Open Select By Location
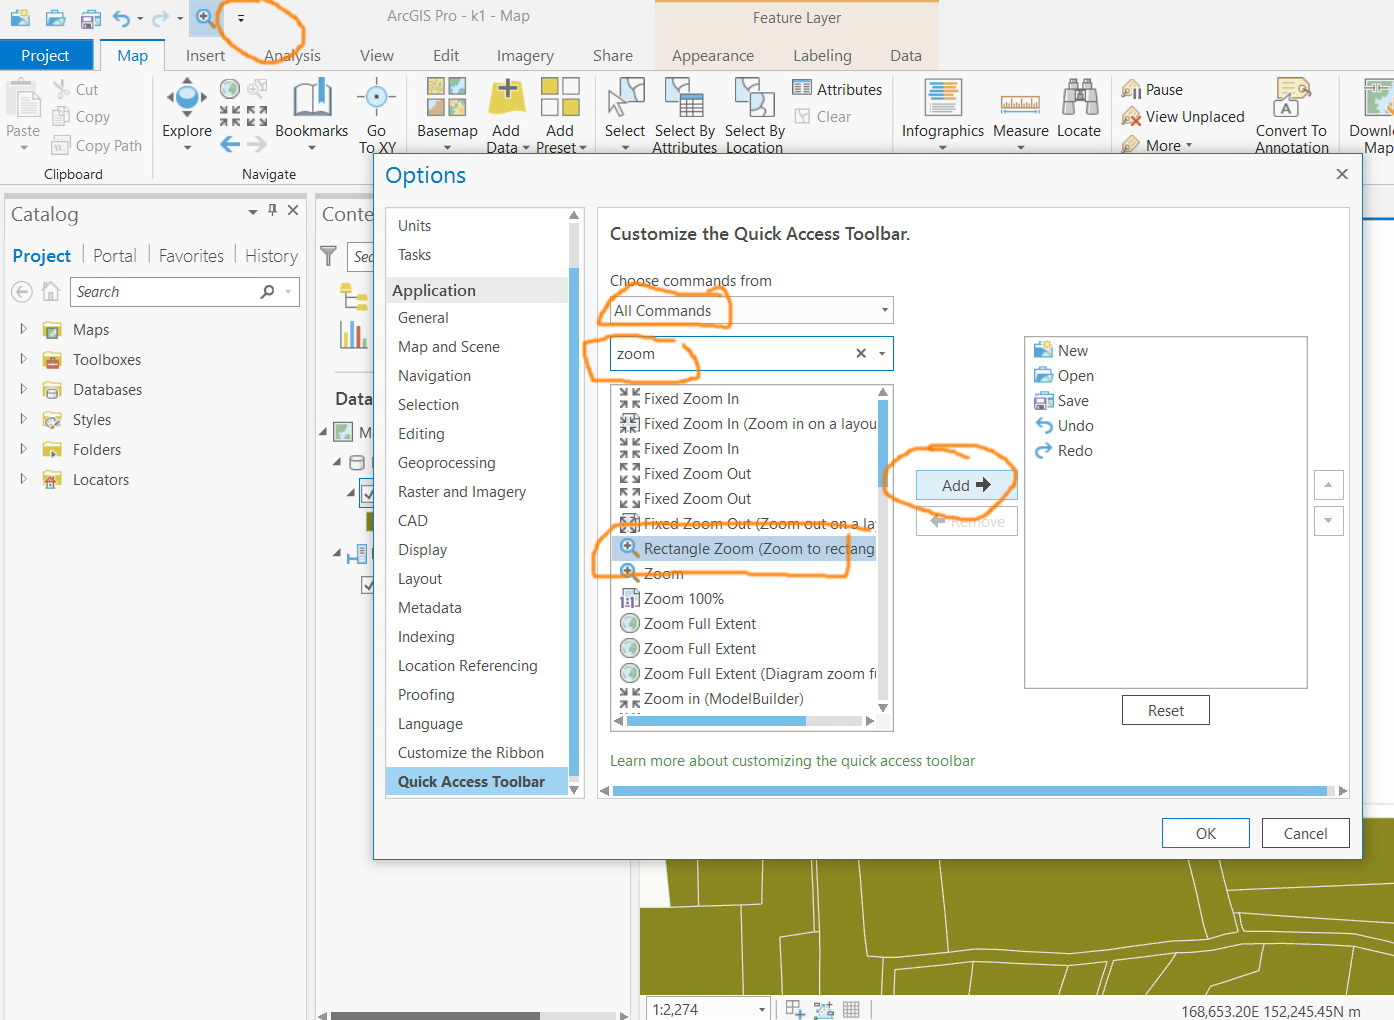 (755, 116)
